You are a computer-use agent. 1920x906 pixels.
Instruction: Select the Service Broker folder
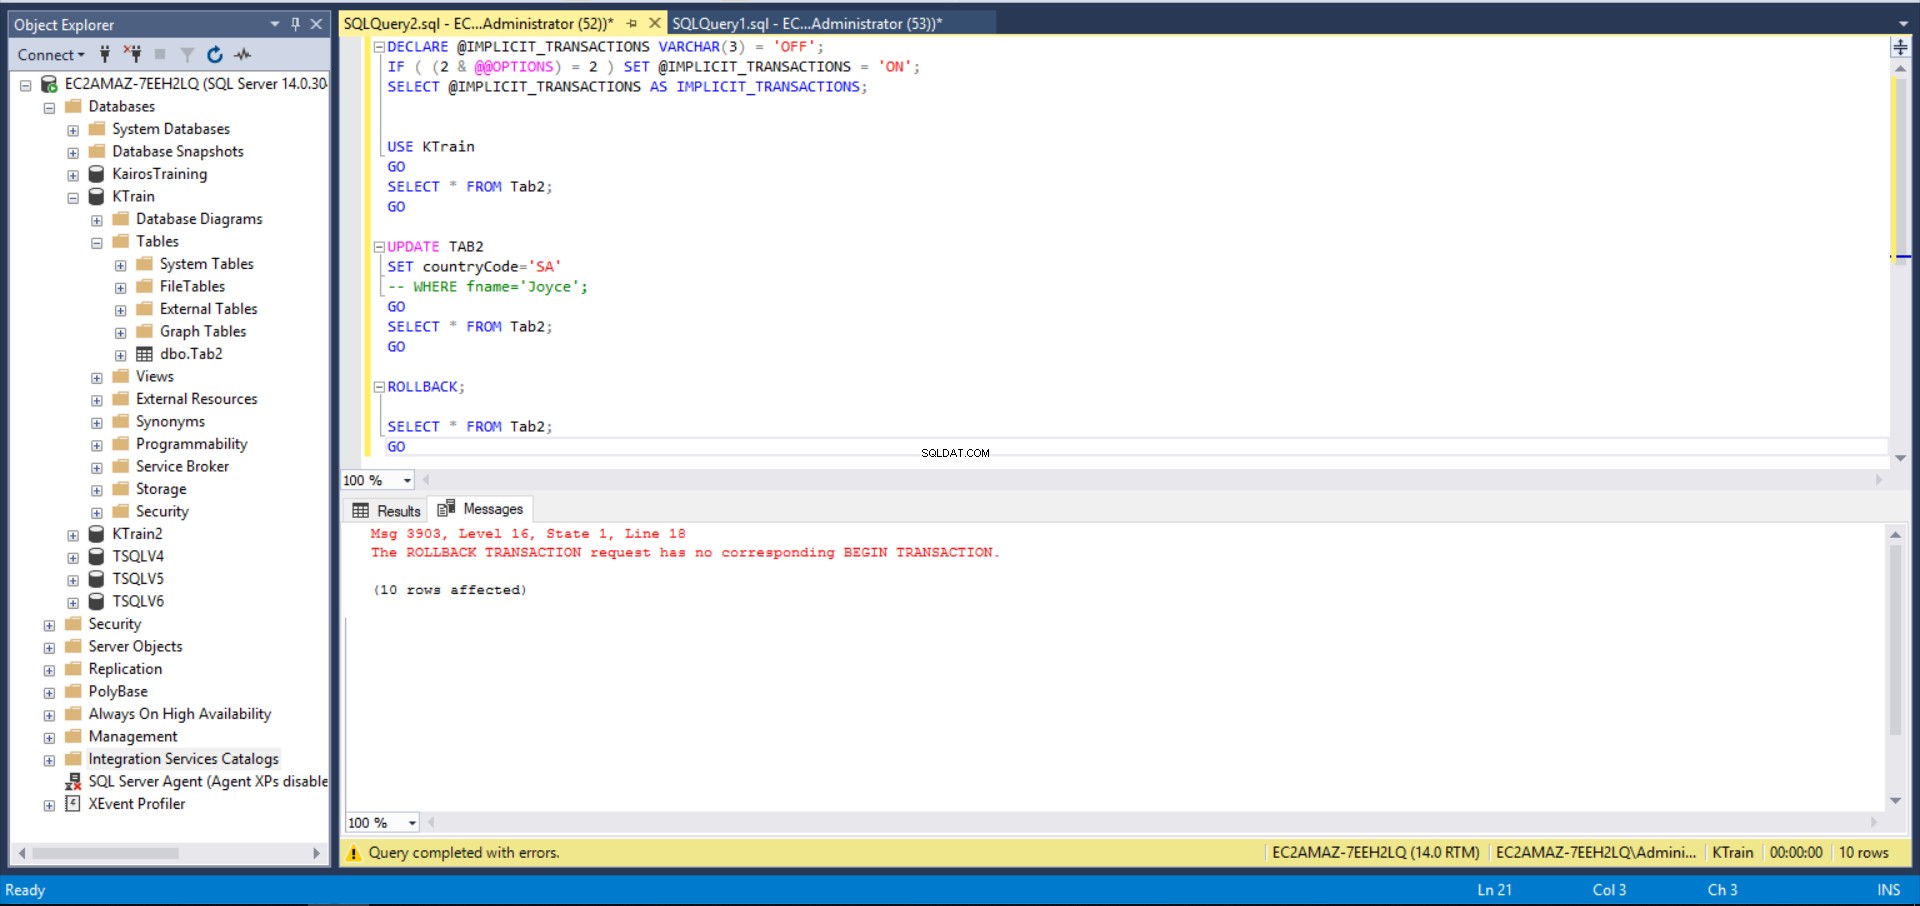pos(182,466)
